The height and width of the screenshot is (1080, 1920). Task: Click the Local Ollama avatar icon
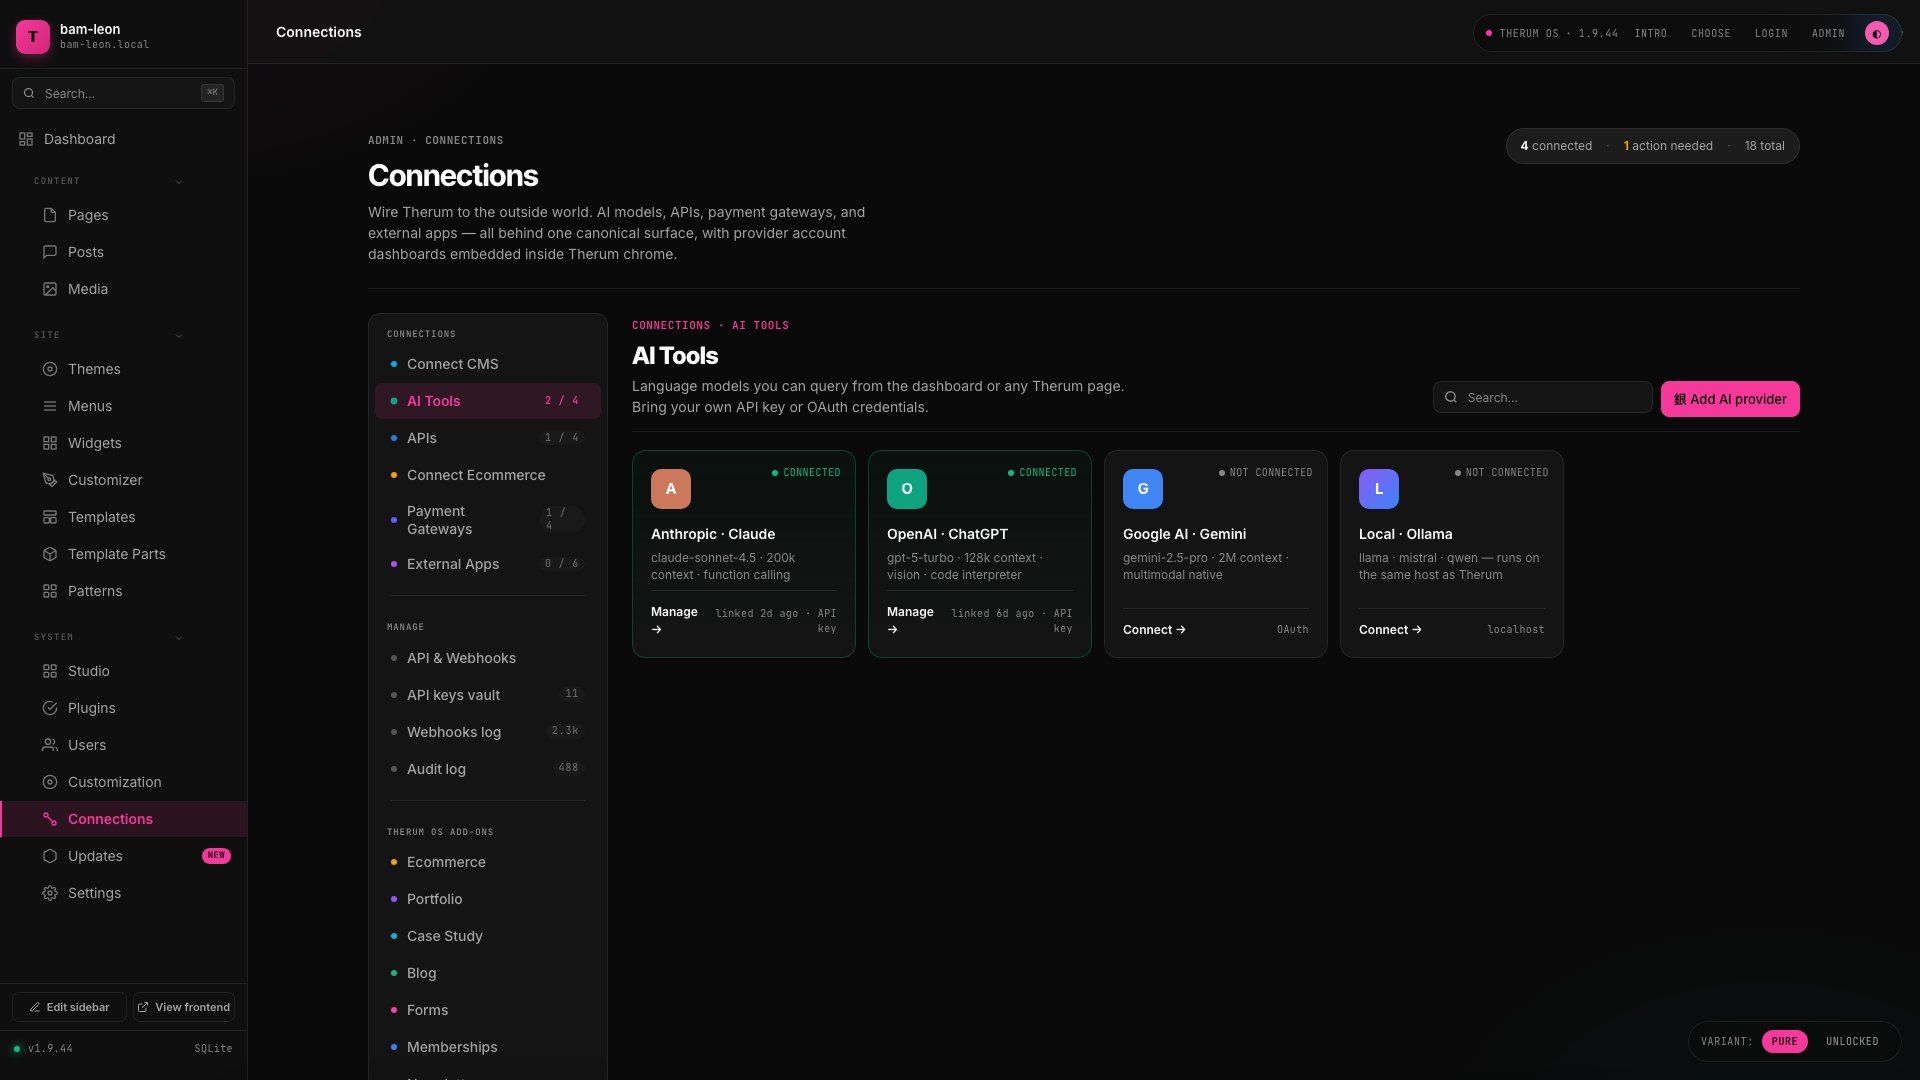coord(1379,489)
